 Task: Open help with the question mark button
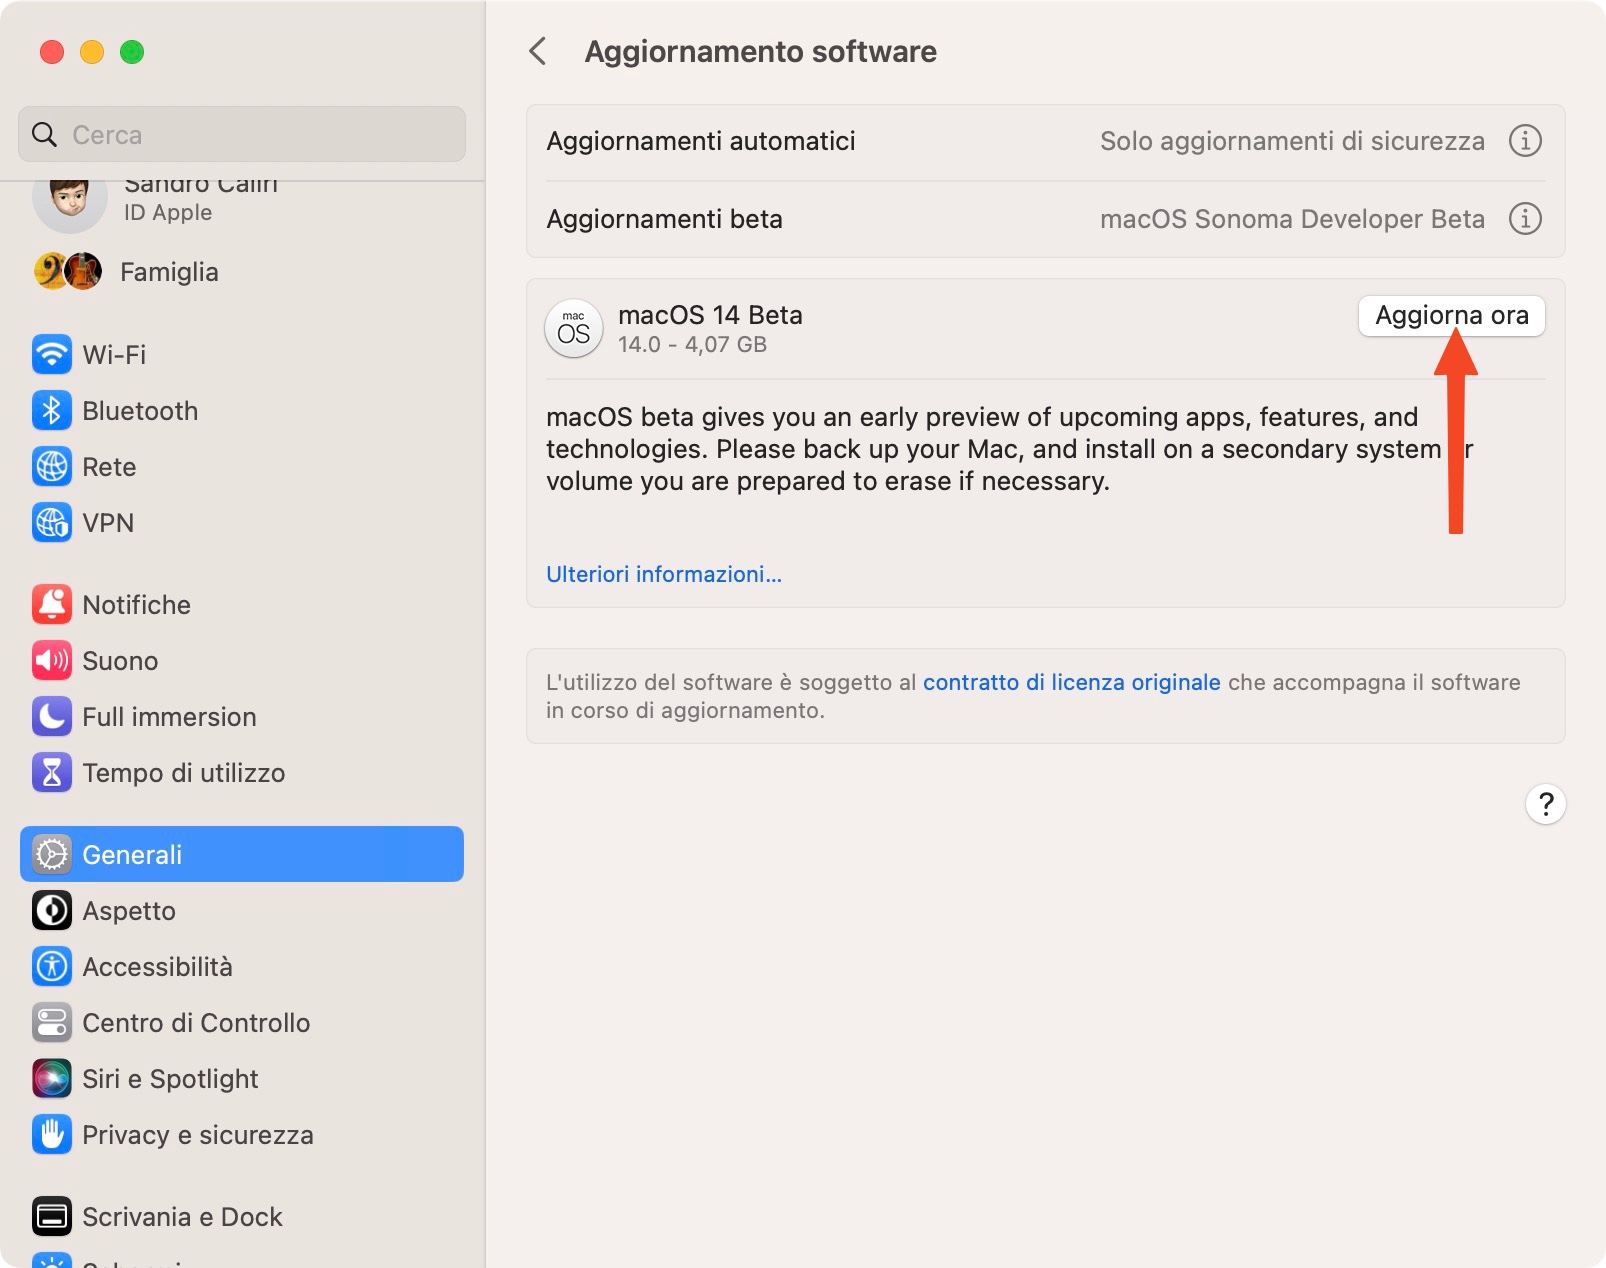(1546, 804)
